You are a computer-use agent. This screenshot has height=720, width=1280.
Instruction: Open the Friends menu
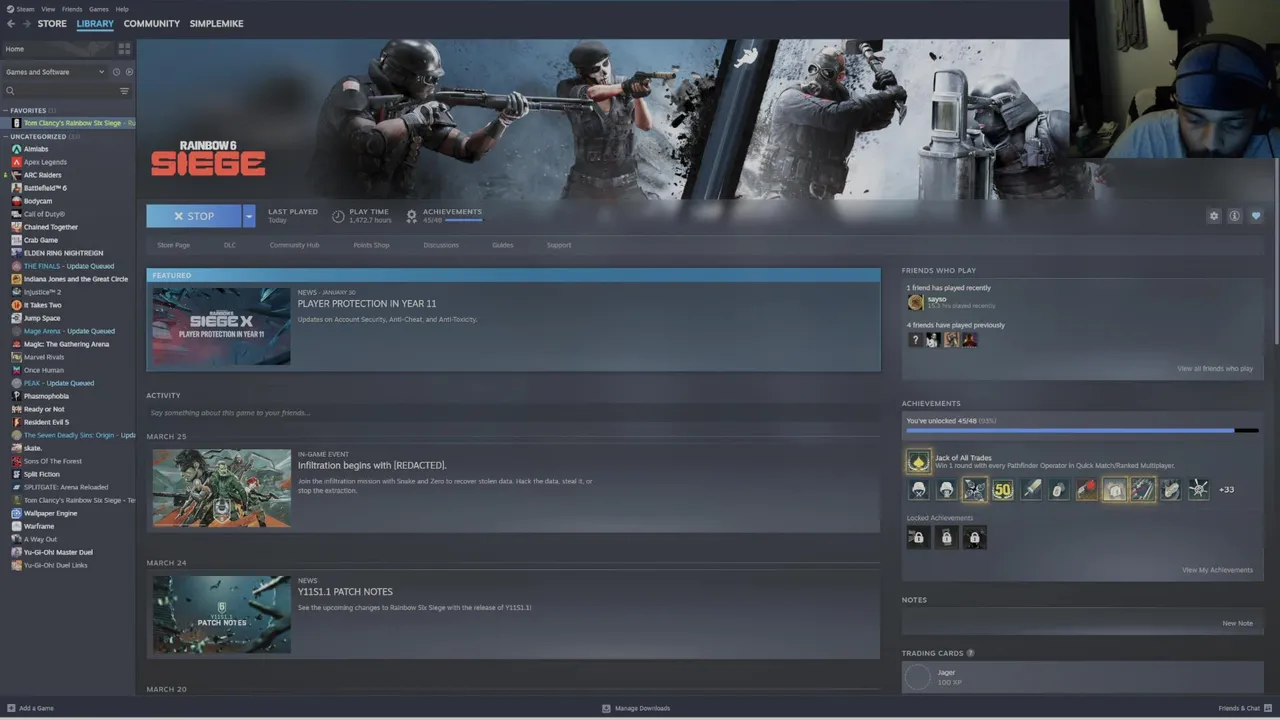click(x=72, y=9)
